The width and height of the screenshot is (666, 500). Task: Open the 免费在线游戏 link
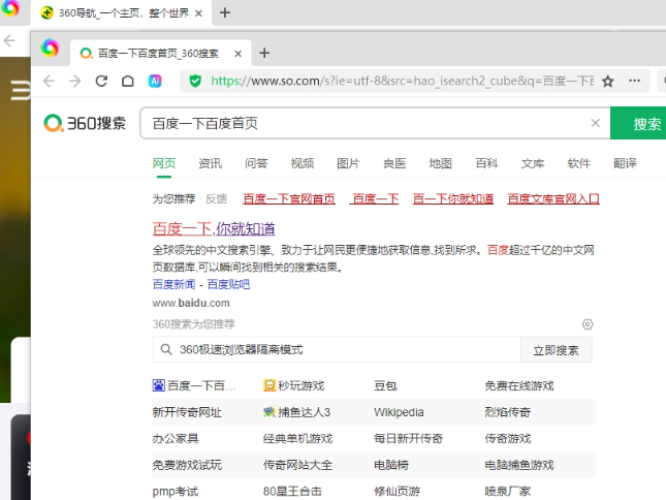(519, 386)
